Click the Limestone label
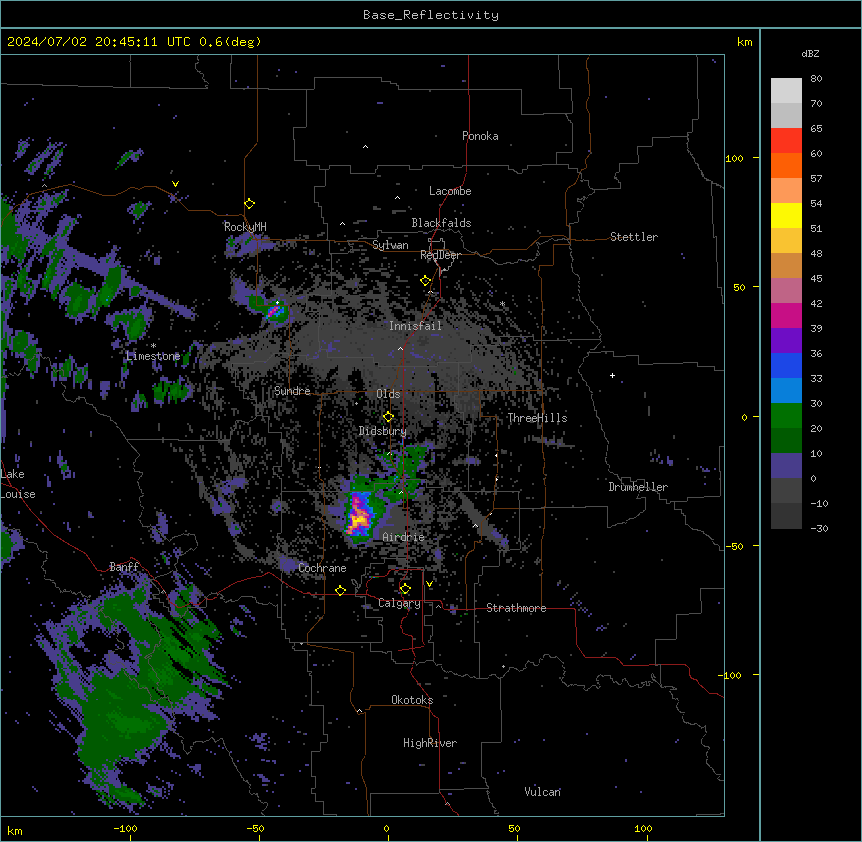Image resolution: width=862 pixels, height=842 pixels. tap(153, 356)
